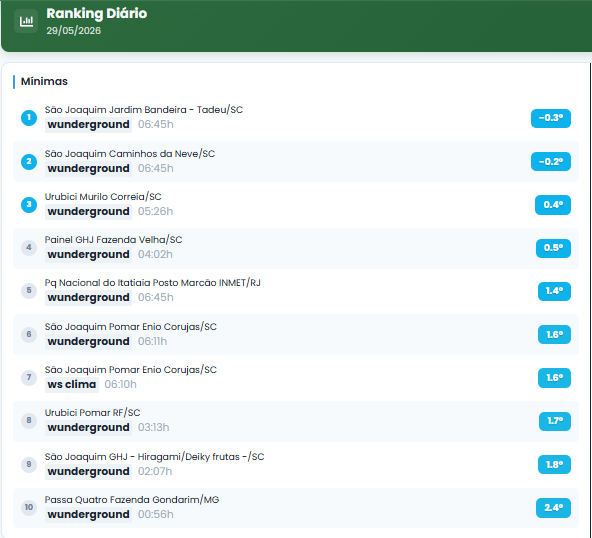Click the ws clima source tag

(72, 384)
